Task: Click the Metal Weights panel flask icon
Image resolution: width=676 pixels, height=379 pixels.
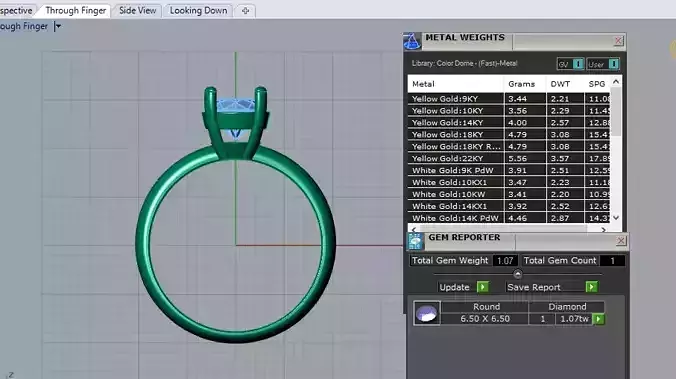Action: 412,41
